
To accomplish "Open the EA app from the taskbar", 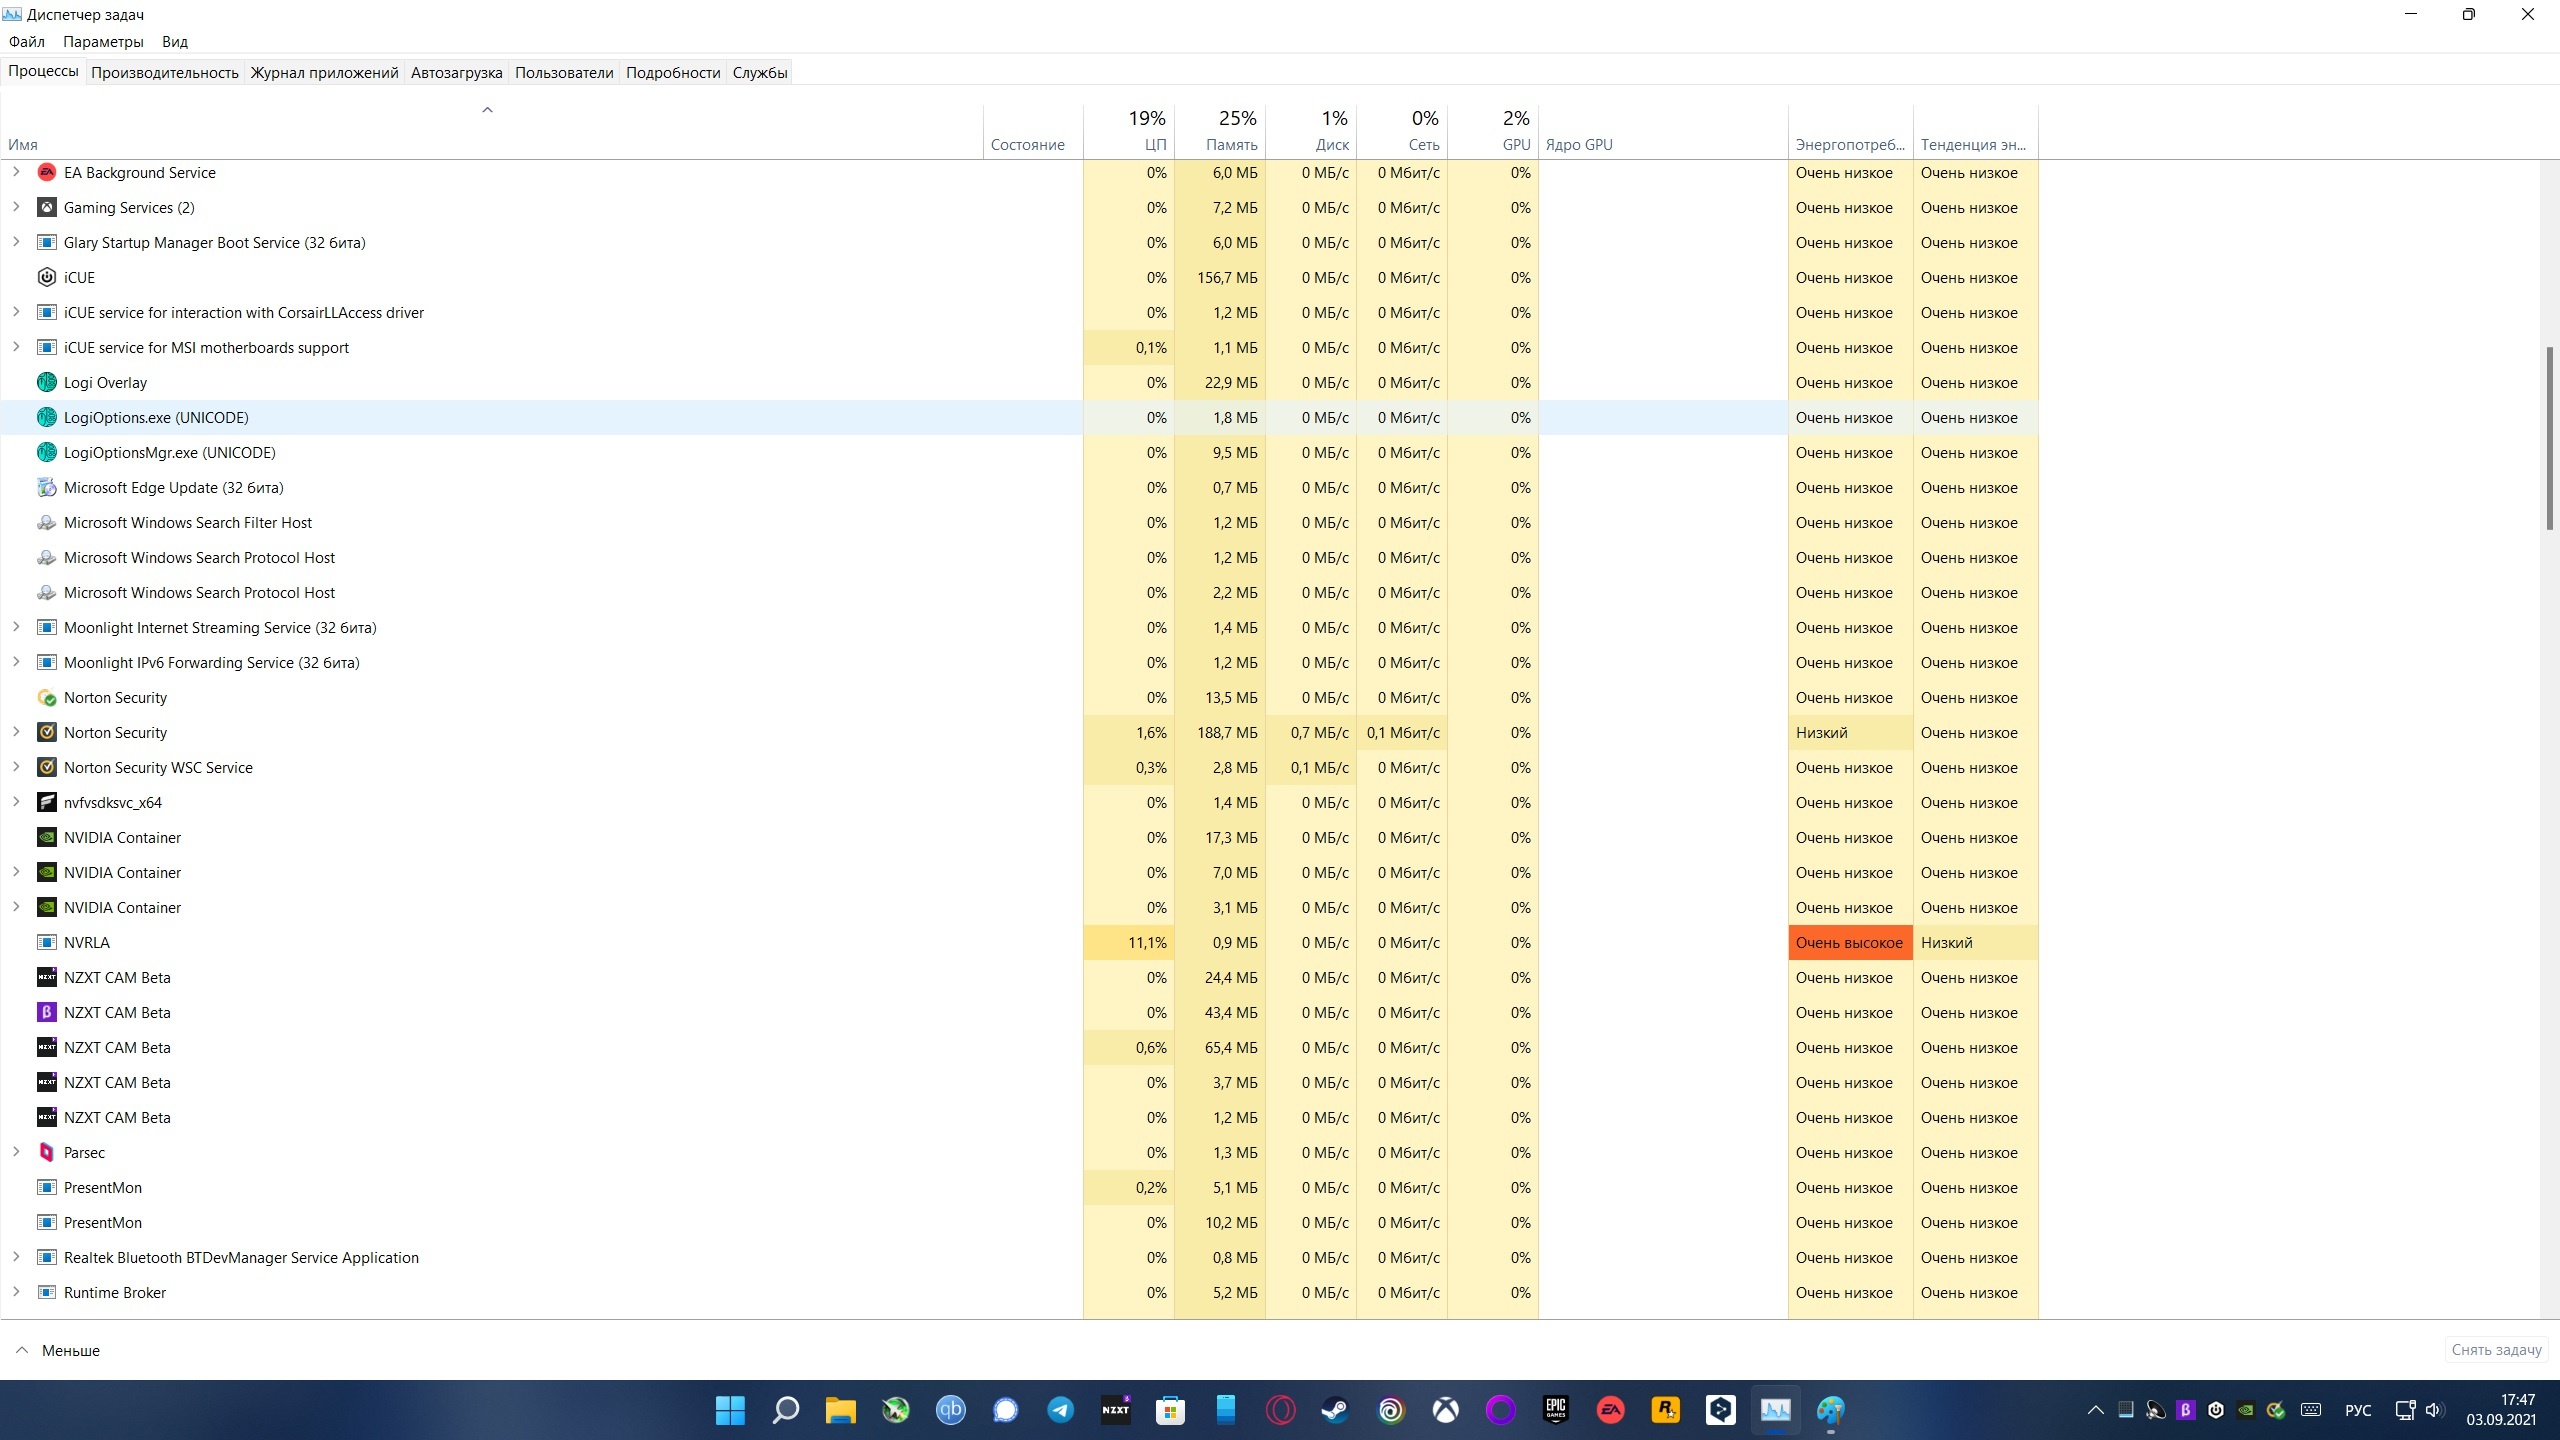I will [x=1611, y=1410].
